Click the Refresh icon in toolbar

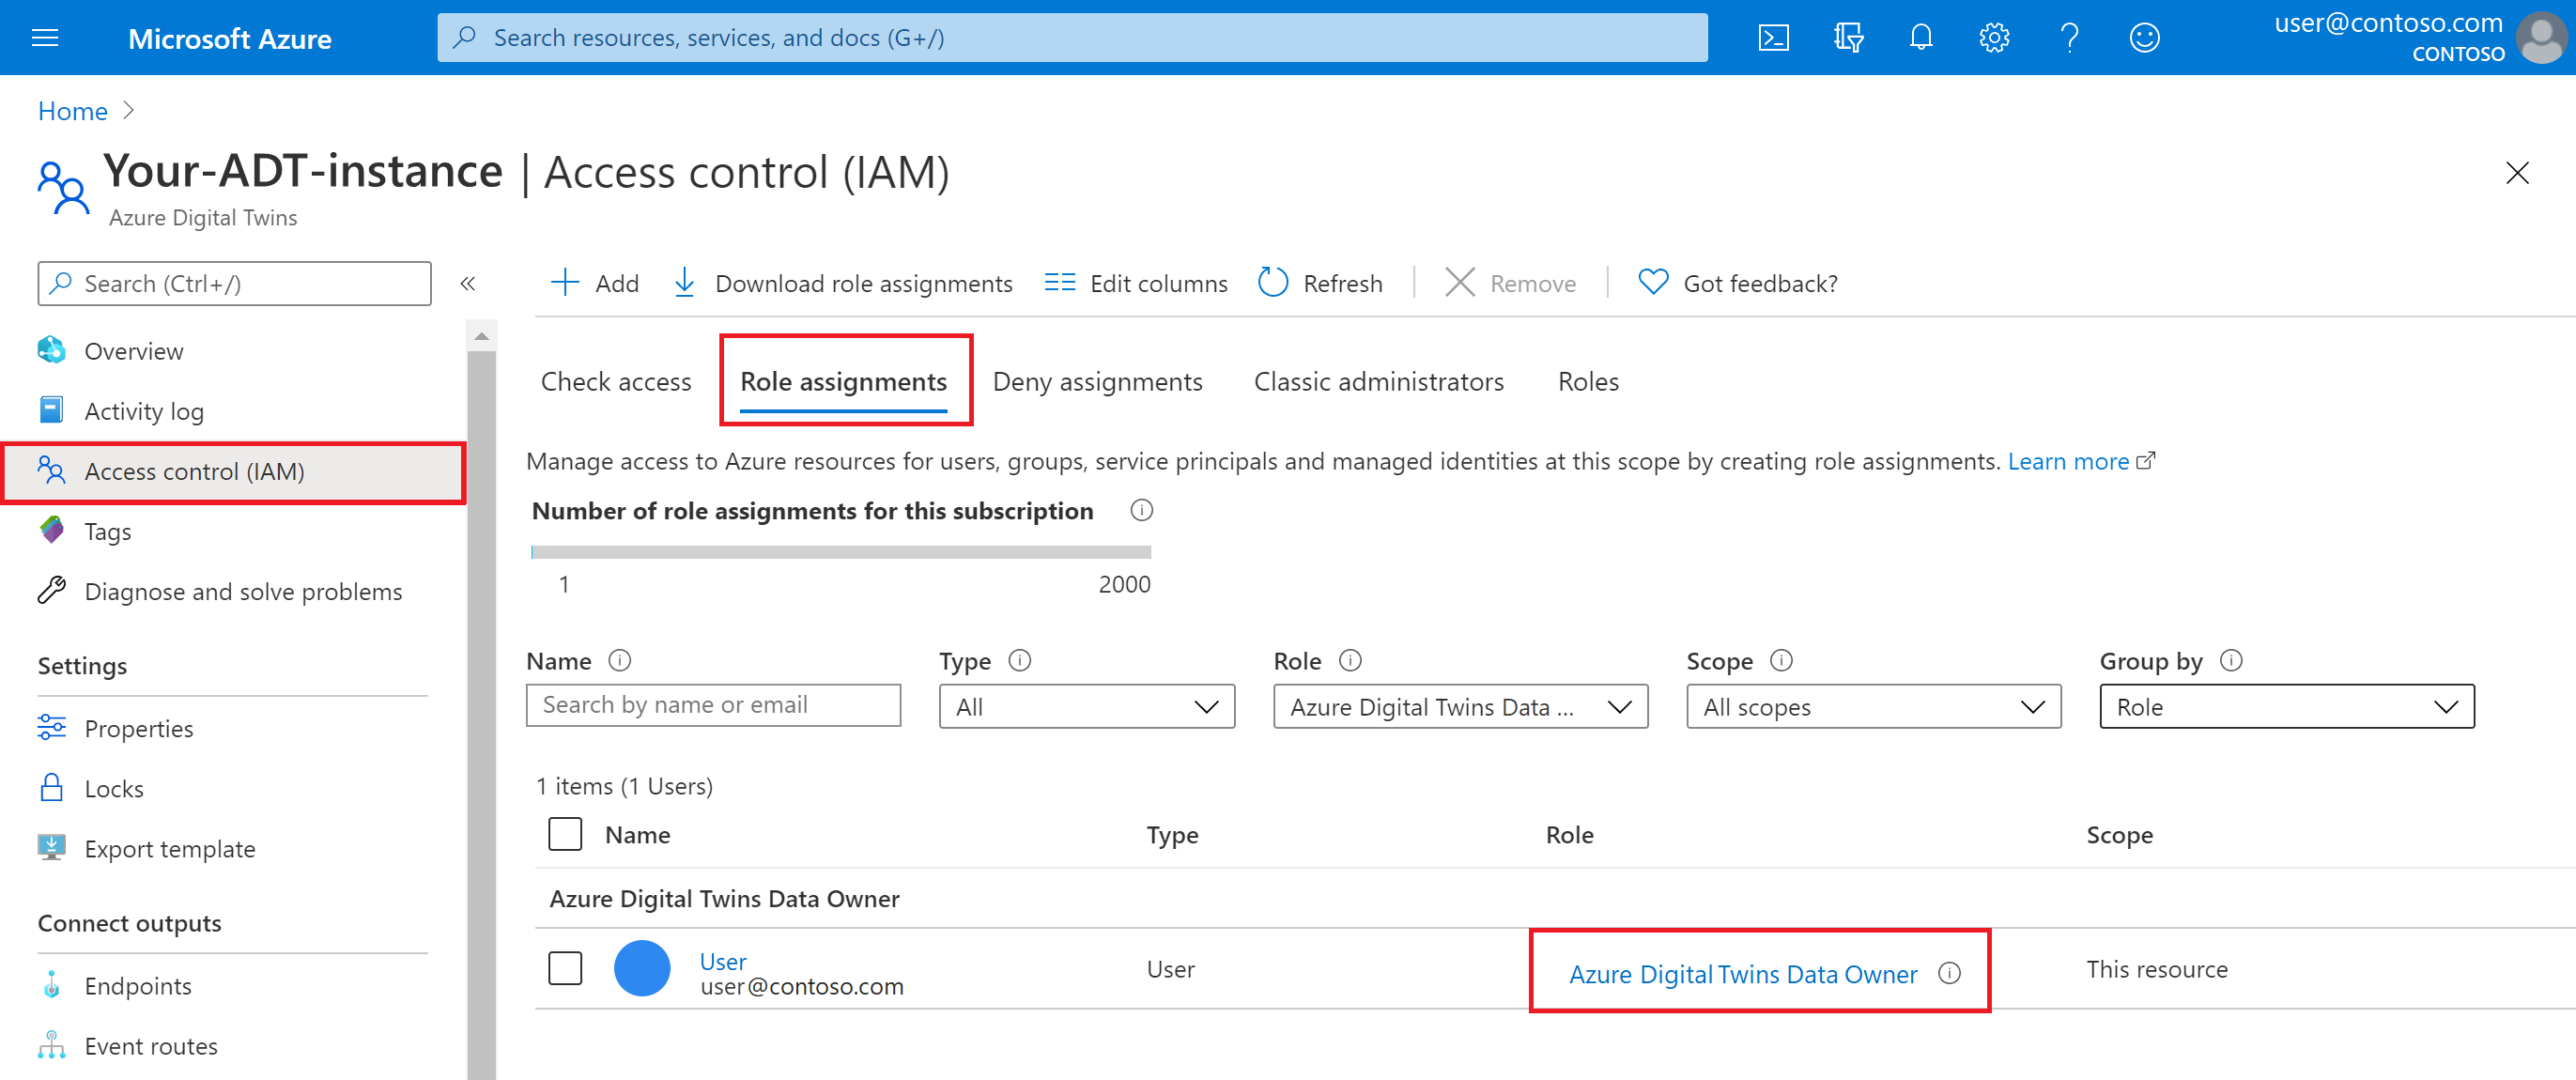click(x=1273, y=283)
